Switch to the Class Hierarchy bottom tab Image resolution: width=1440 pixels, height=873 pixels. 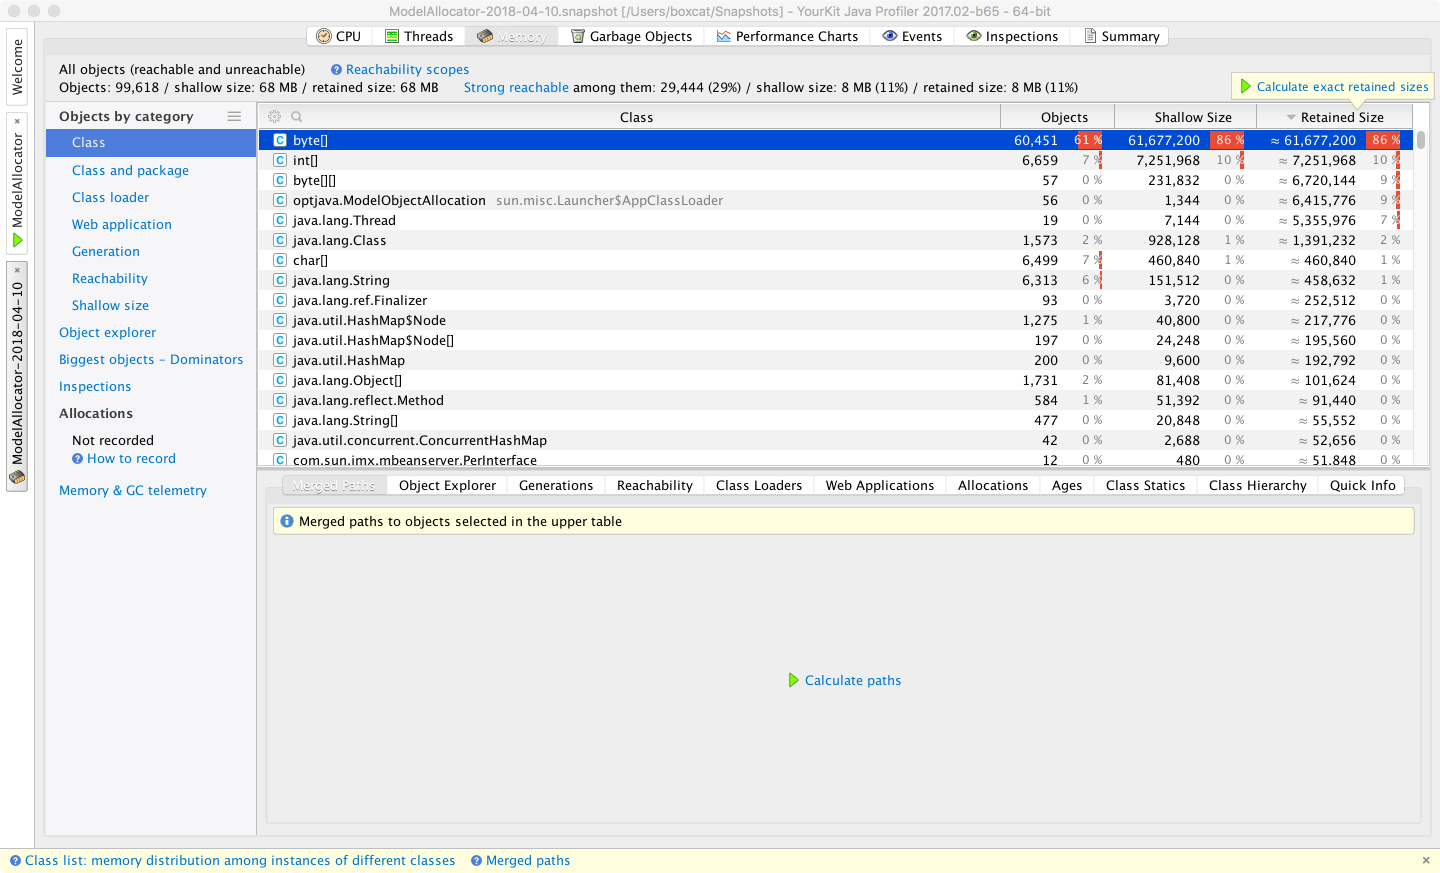(1257, 485)
